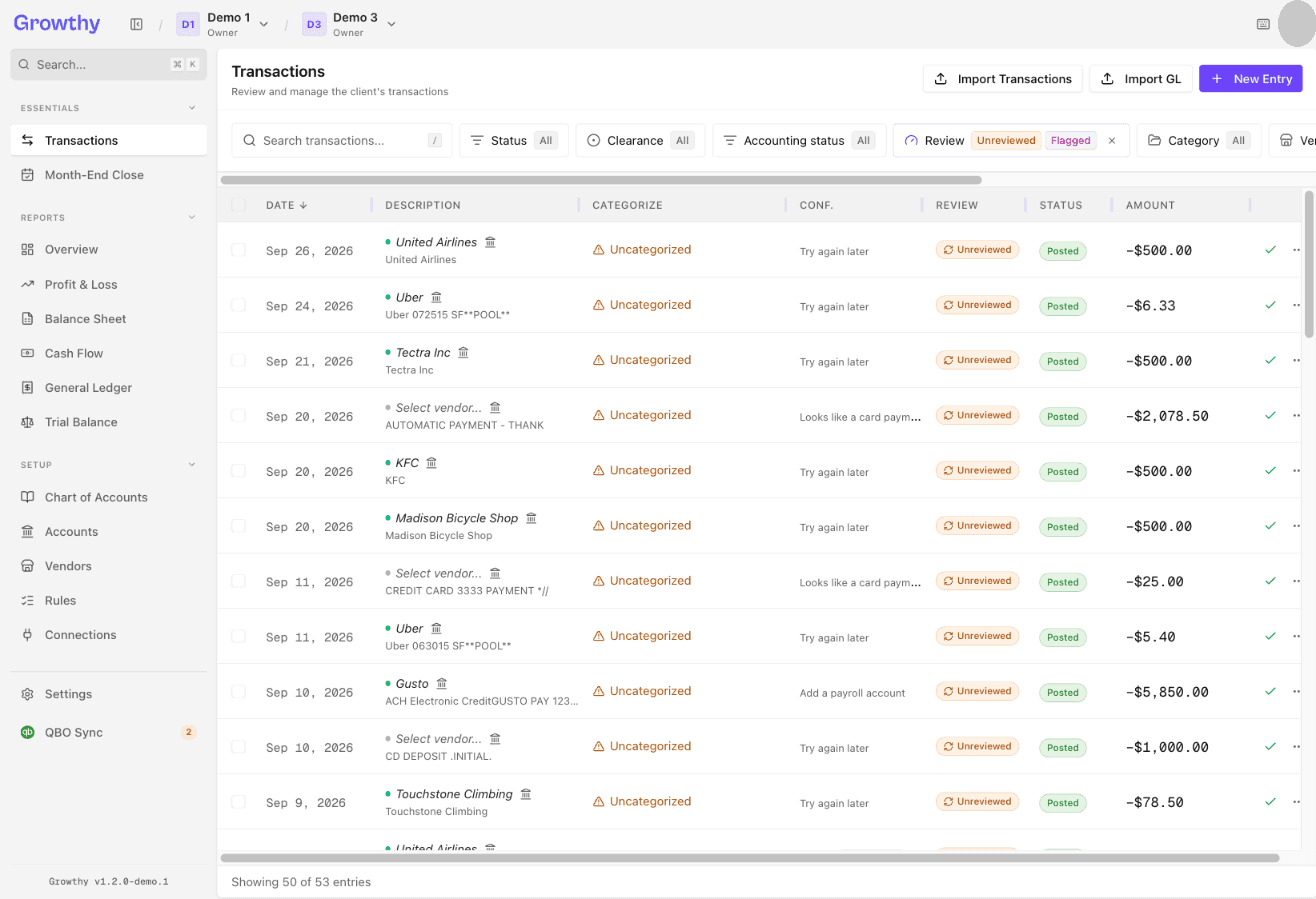Click the bank icon next to Gusto
Image resolution: width=1316 pixels, height=899 pixels.
(x=441, y=684)
